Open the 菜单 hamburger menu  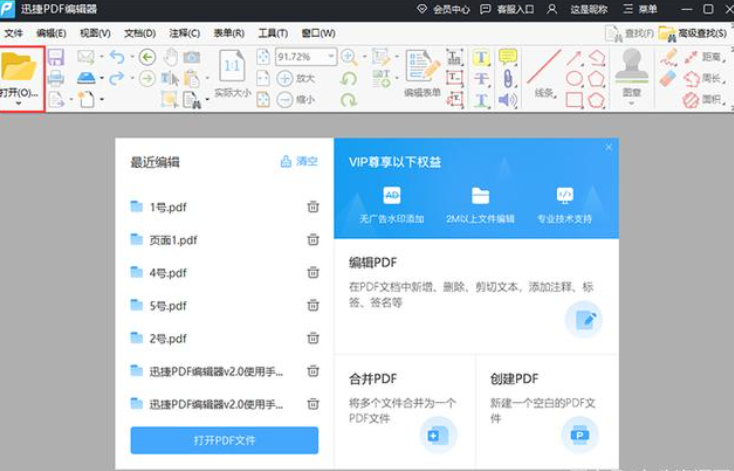tap(640, 9)
